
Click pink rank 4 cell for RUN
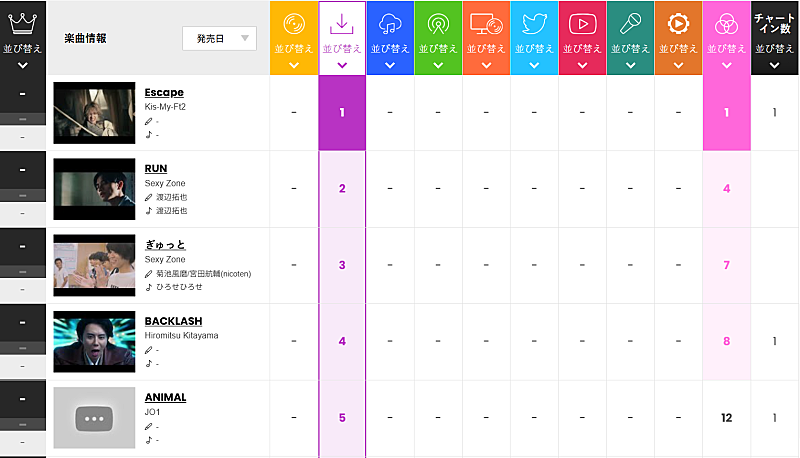727,189
